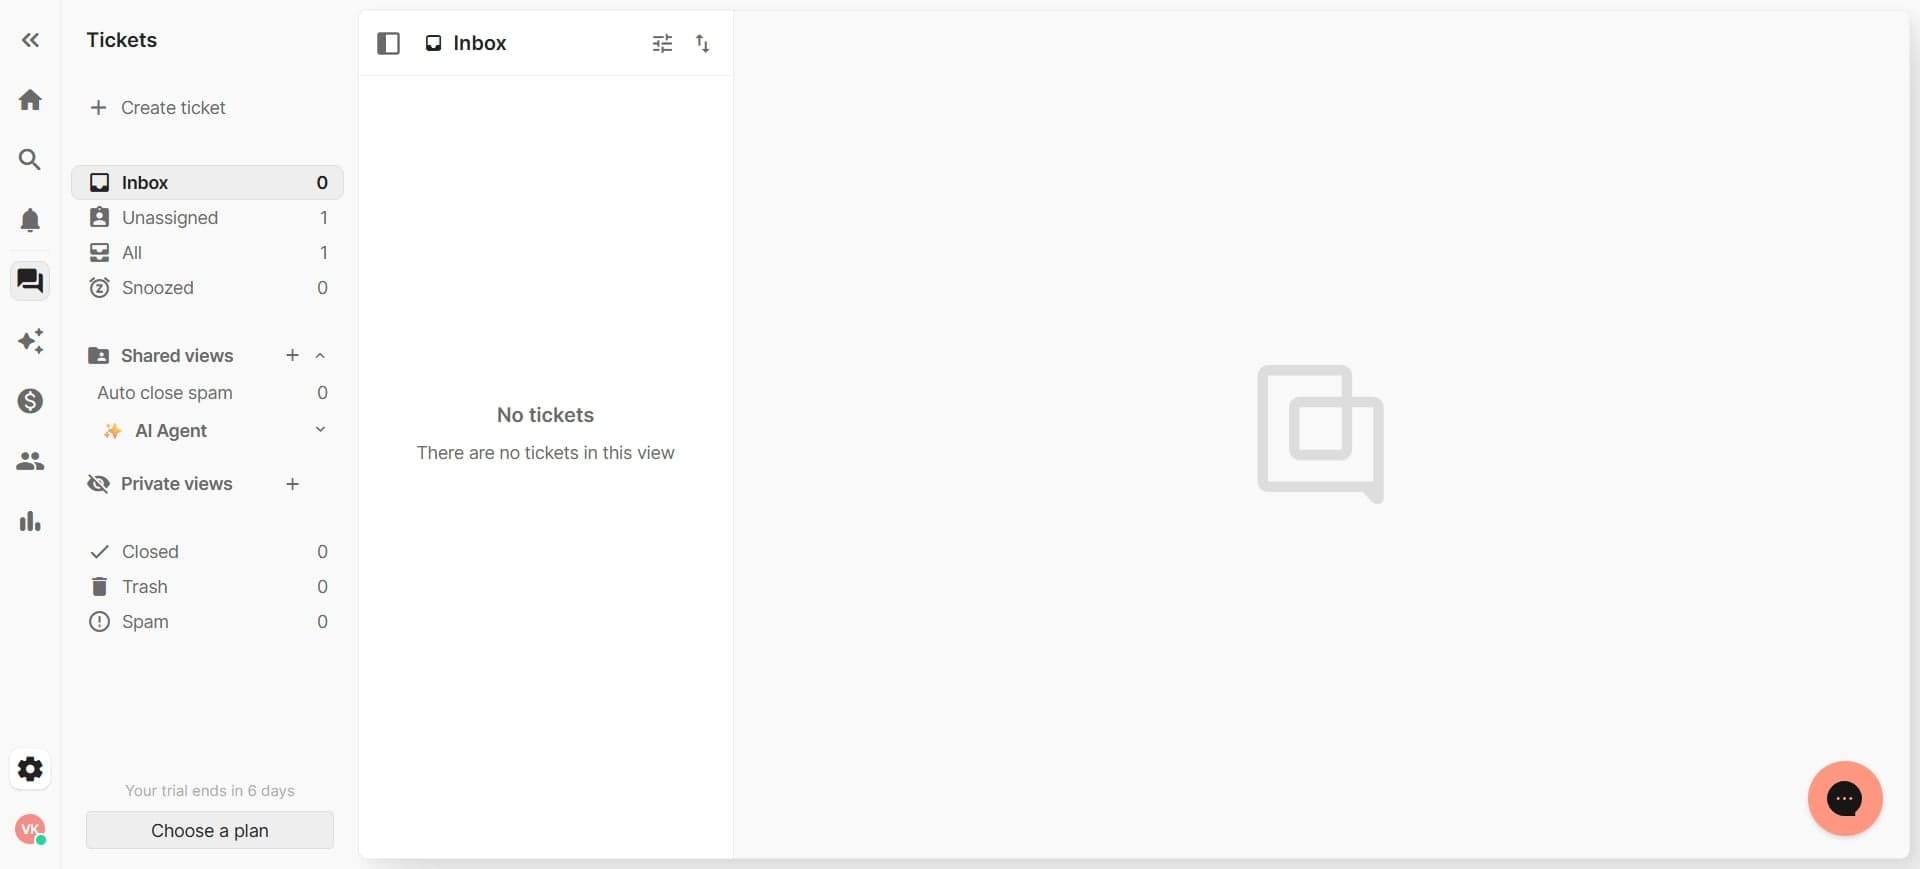Open the Customers people icon
The image size is (1920, 869).
pos(30,461)
